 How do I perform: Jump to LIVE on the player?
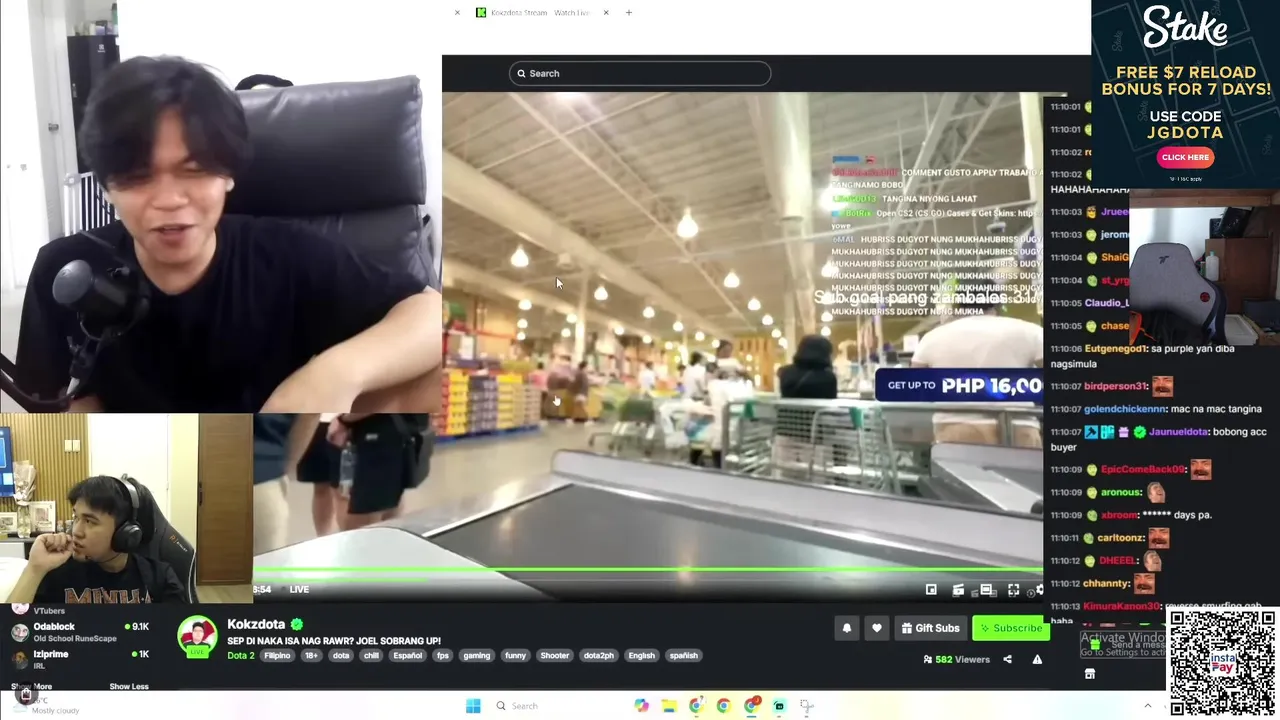pyautogui.click(x=299, y=590)
